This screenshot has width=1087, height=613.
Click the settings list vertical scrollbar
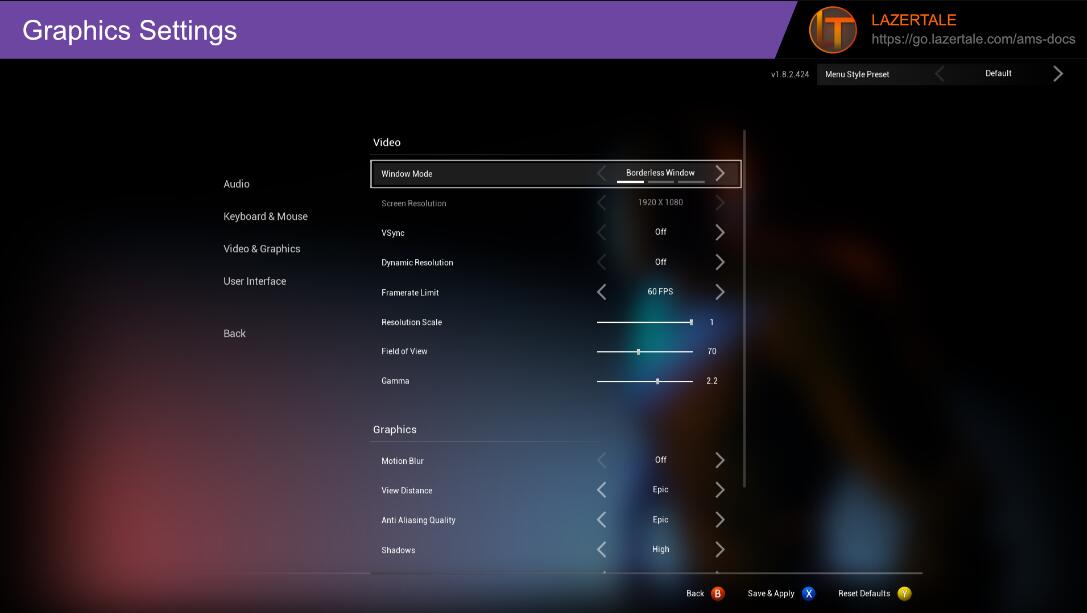pyautogui.click(x=745, y=300)
